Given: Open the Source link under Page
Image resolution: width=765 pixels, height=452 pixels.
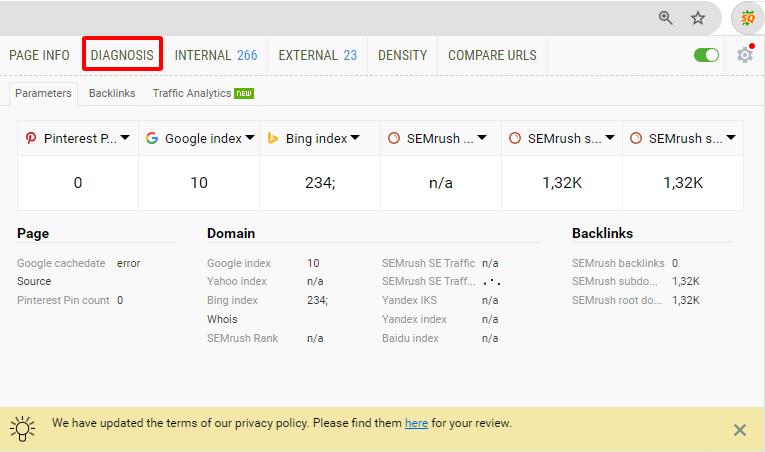Looking at the screenshot, I should click(x=34, y=281).
